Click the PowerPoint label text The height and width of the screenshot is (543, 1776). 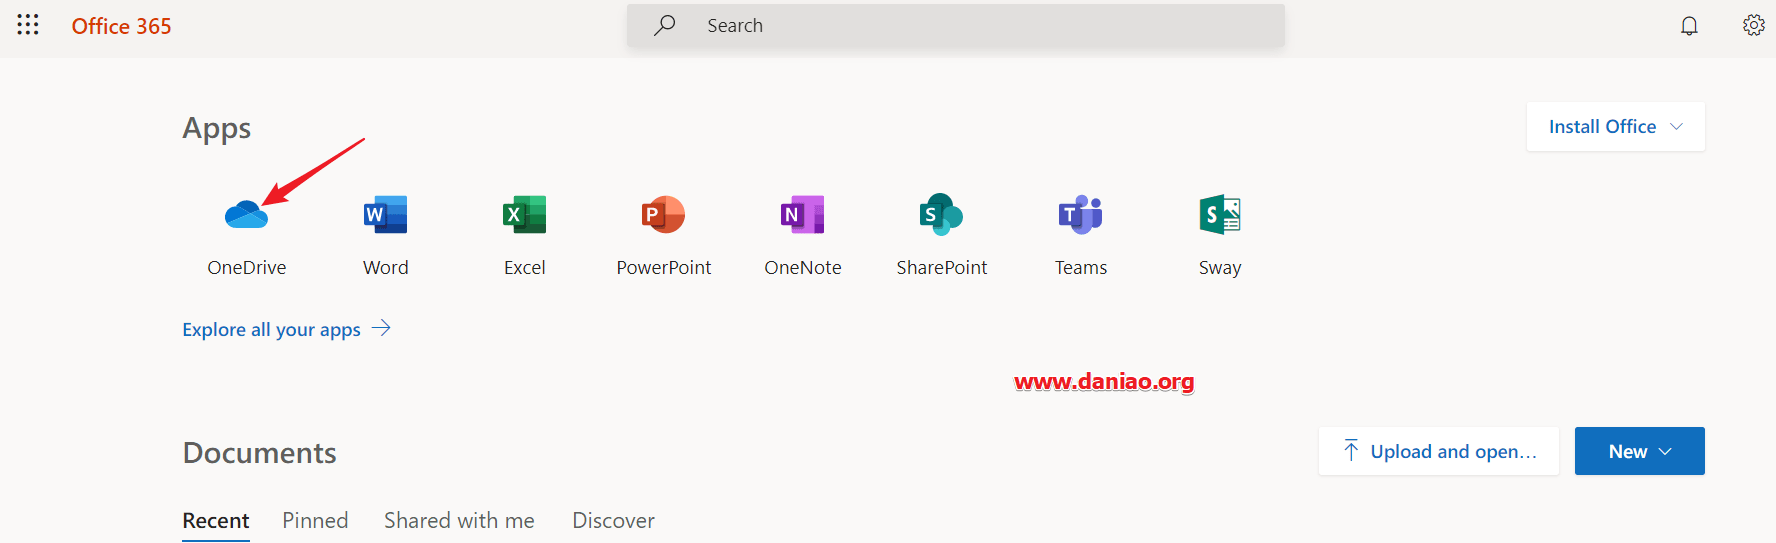pyautogui.click(x=663, y=268)
